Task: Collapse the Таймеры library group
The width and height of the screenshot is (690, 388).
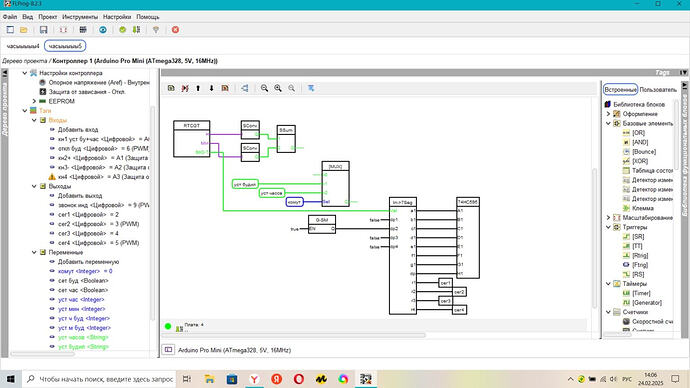Action: point(609,284)
